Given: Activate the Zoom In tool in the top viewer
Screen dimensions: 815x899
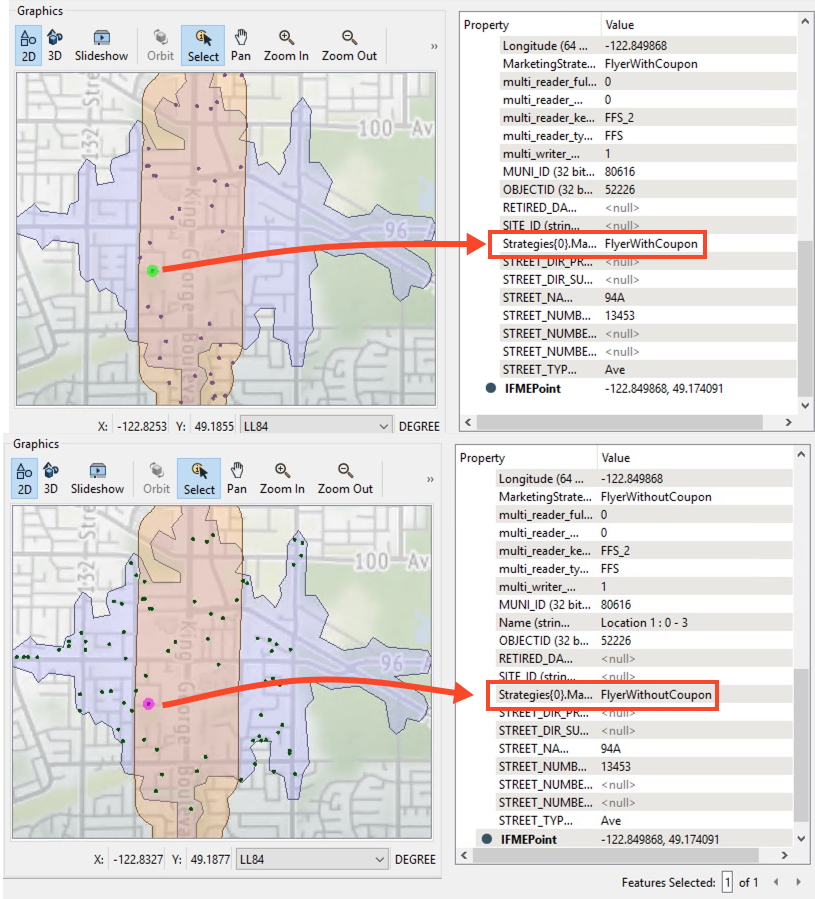Looking at the screenshot, I should 286,45.
